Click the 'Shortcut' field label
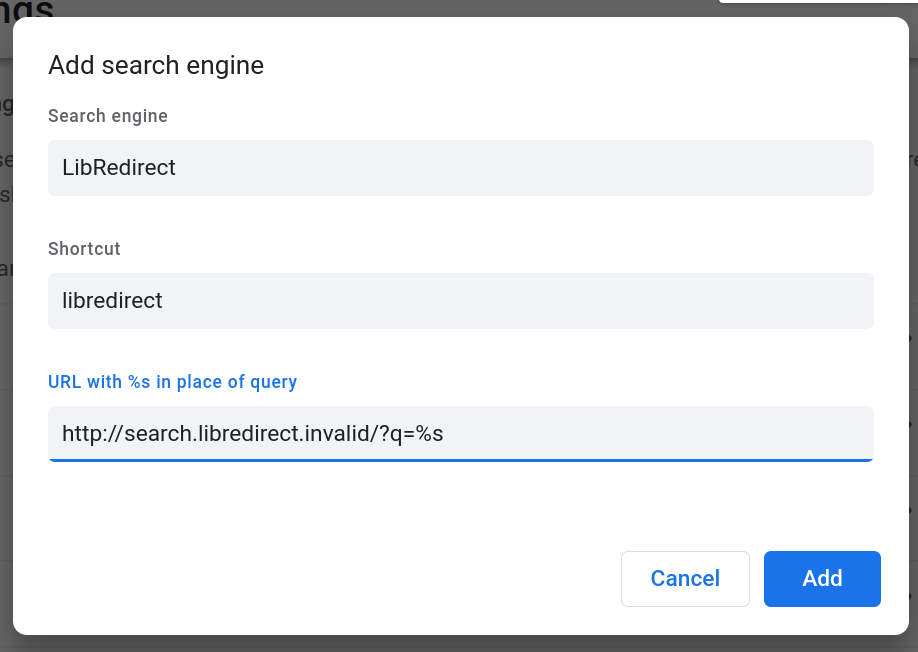Screen dimensions: 918x652 (x=84, y=249)
